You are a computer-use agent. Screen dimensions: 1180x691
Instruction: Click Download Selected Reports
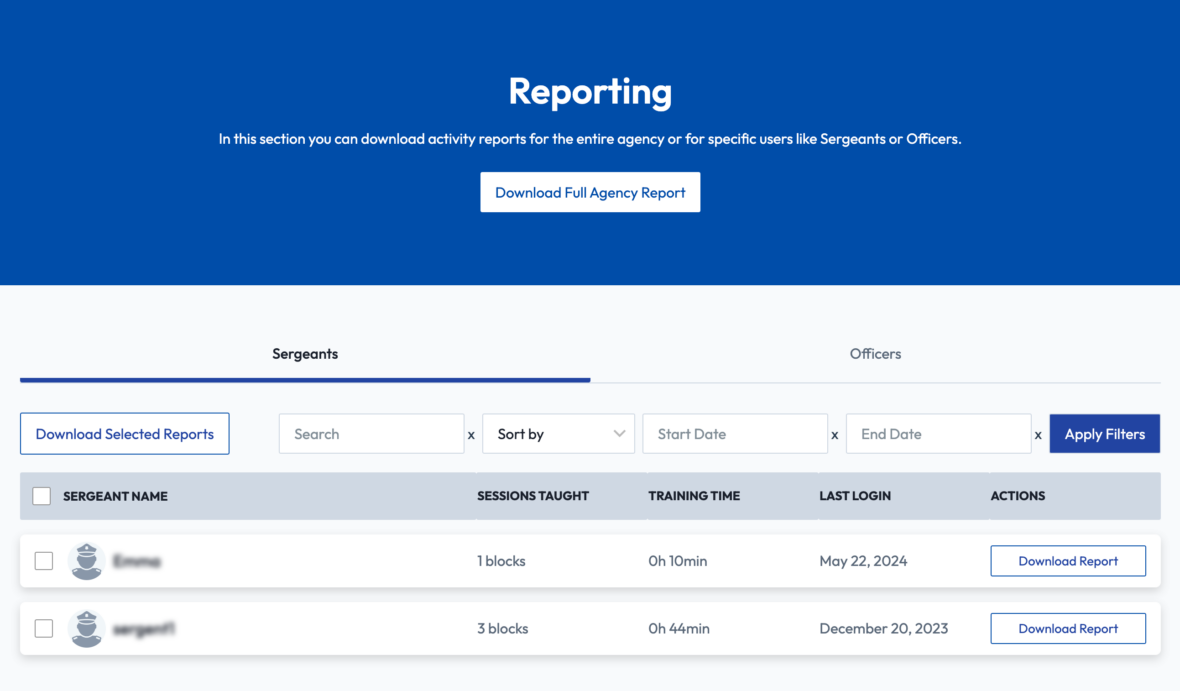(x=124, y=433)
